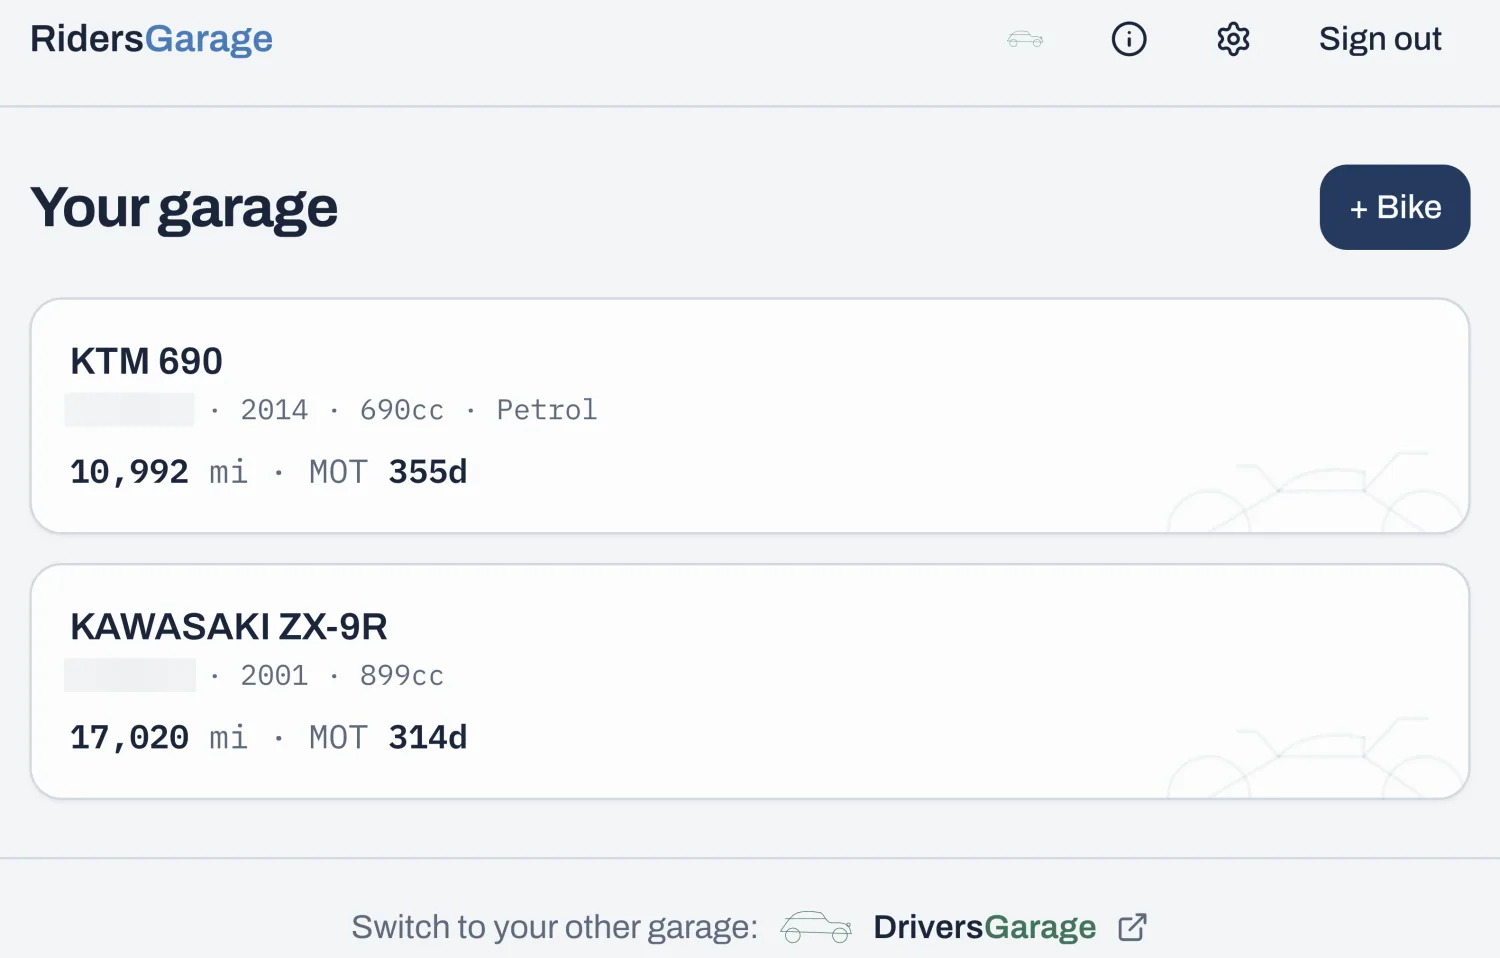1500x958 pixels.
Task: Open the KAWASAKI ZX-9R bike card
Action: tap(750, 681)
